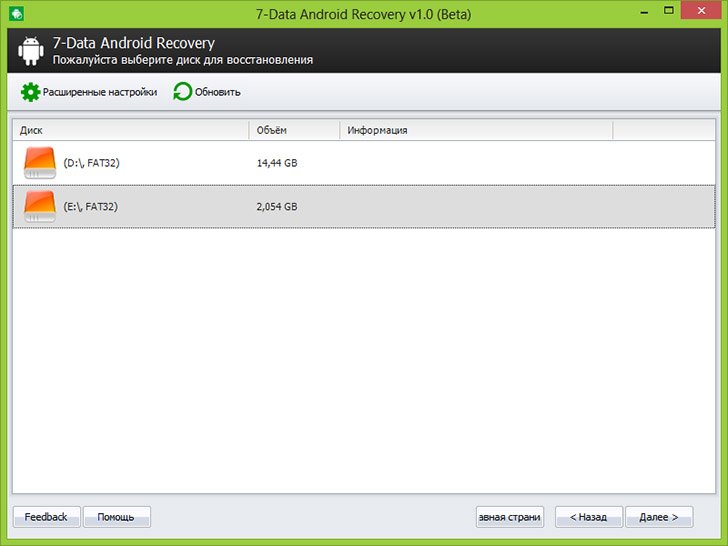Click the Android robot logo
728x546 pixels.
tap(31, 51)
